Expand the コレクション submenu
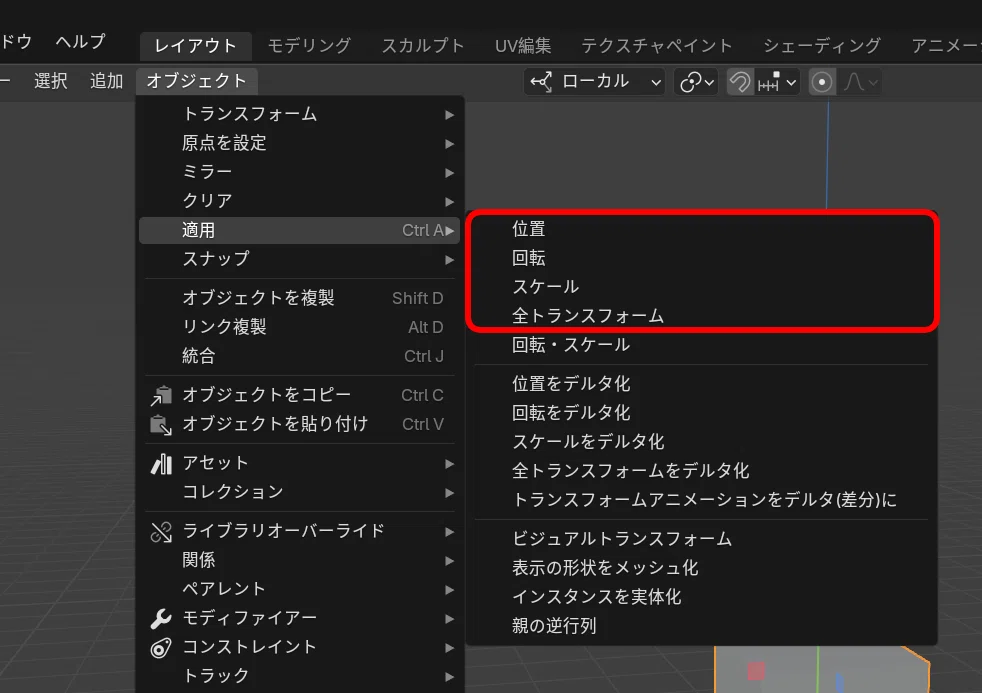This screenshot has height=693, width=982. tap(299, 492)
